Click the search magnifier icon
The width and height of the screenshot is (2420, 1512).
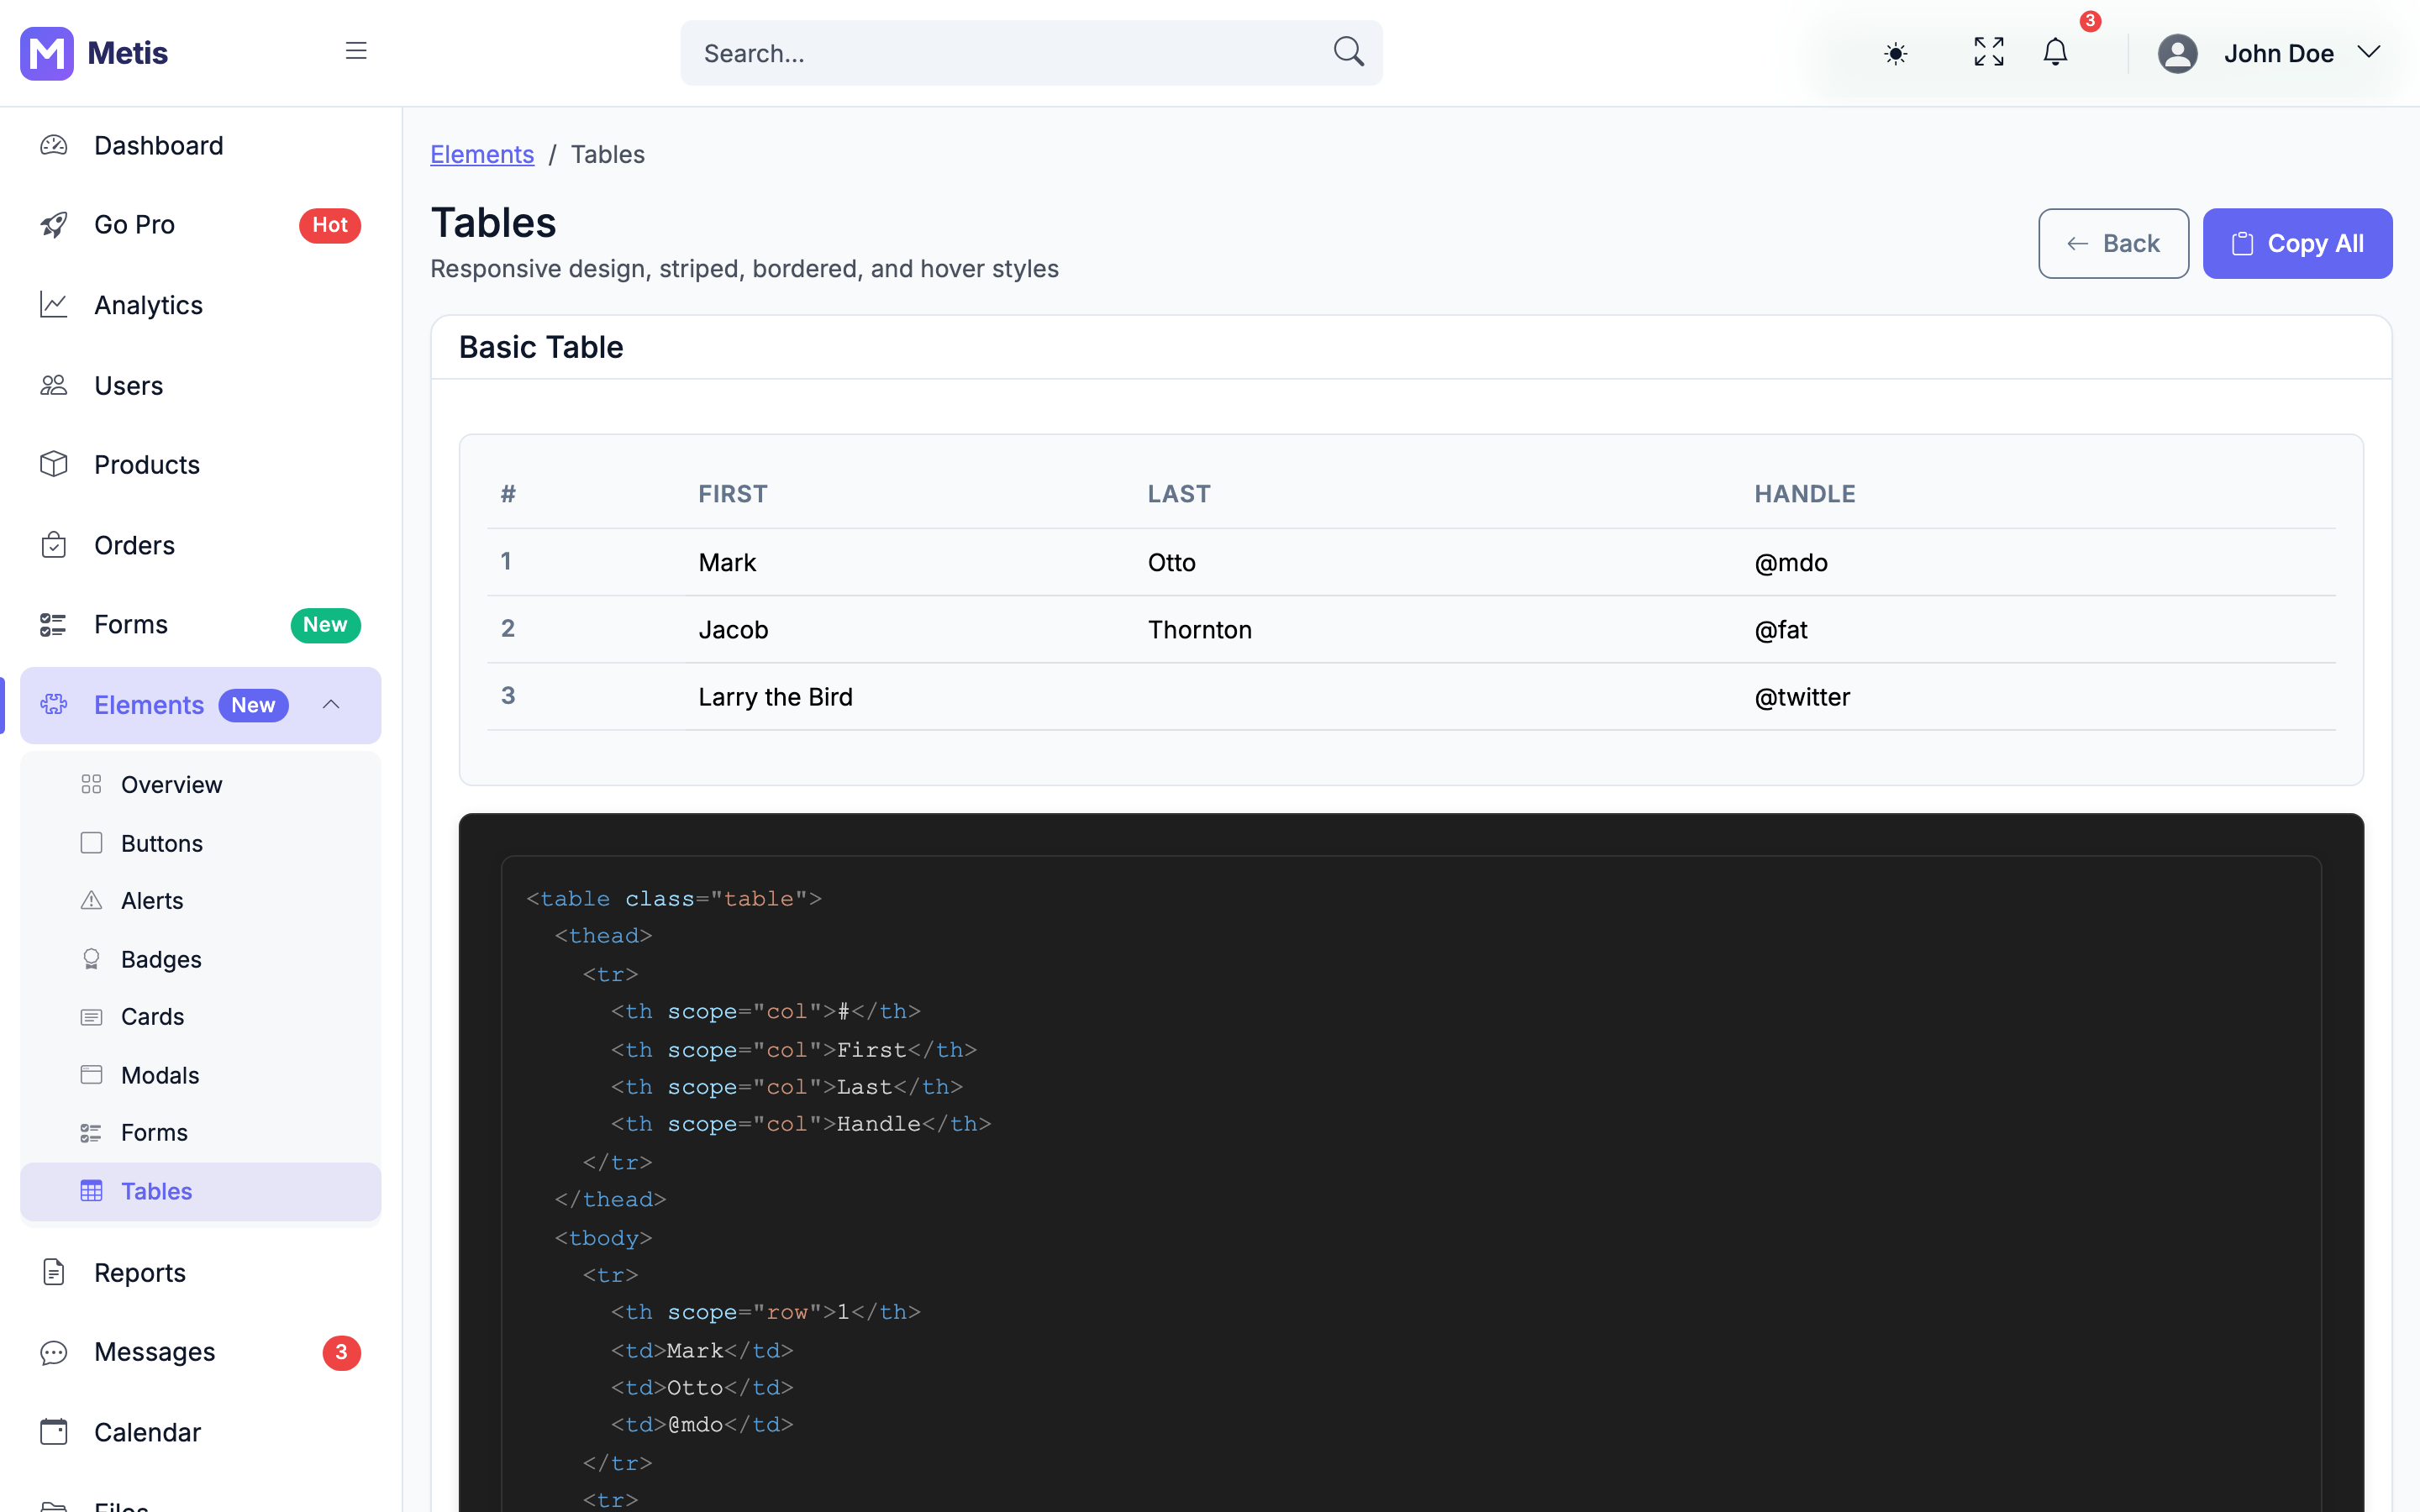pyautogui.click(x=1348, y=52)
